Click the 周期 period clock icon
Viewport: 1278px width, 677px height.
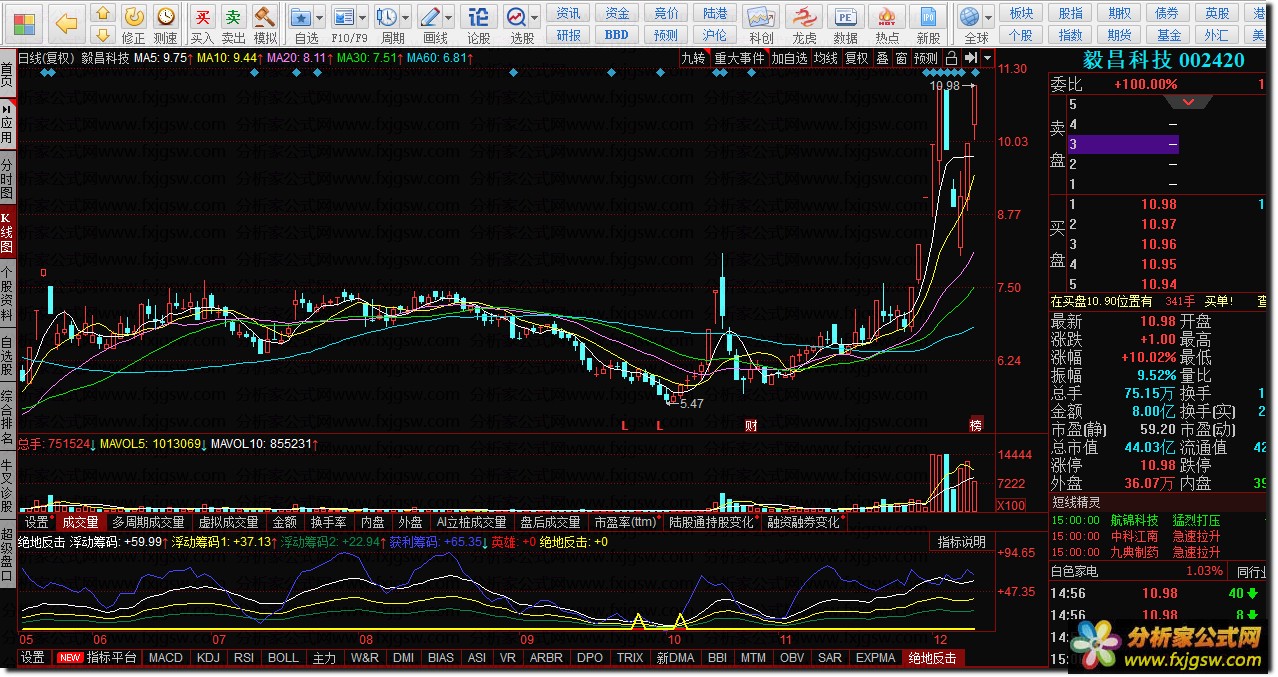click(x=387, y=17)
